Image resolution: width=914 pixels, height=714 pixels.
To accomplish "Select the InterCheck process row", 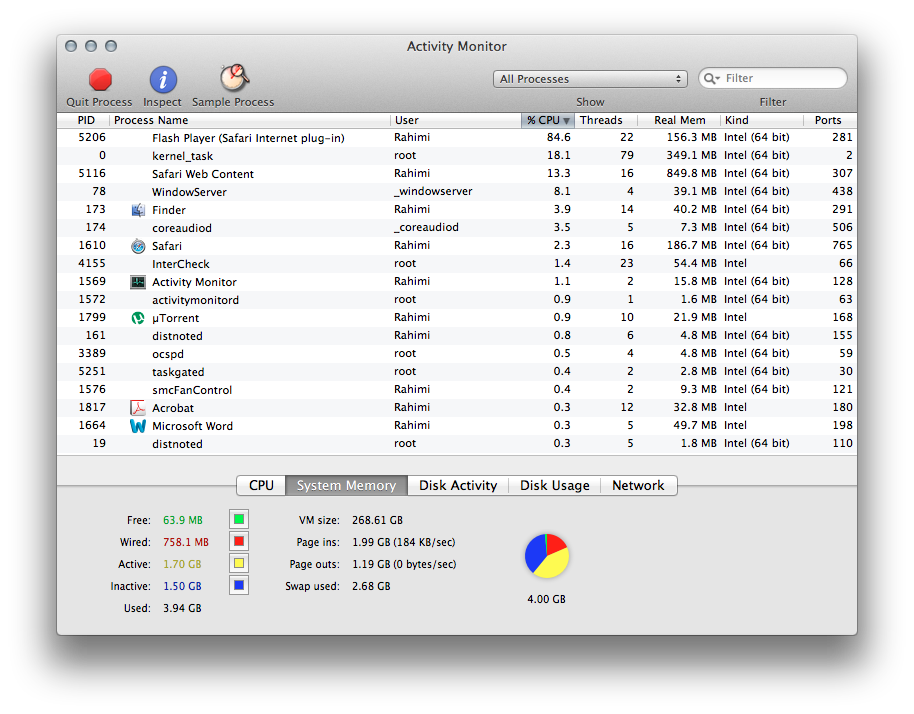I will coord(457,263).
